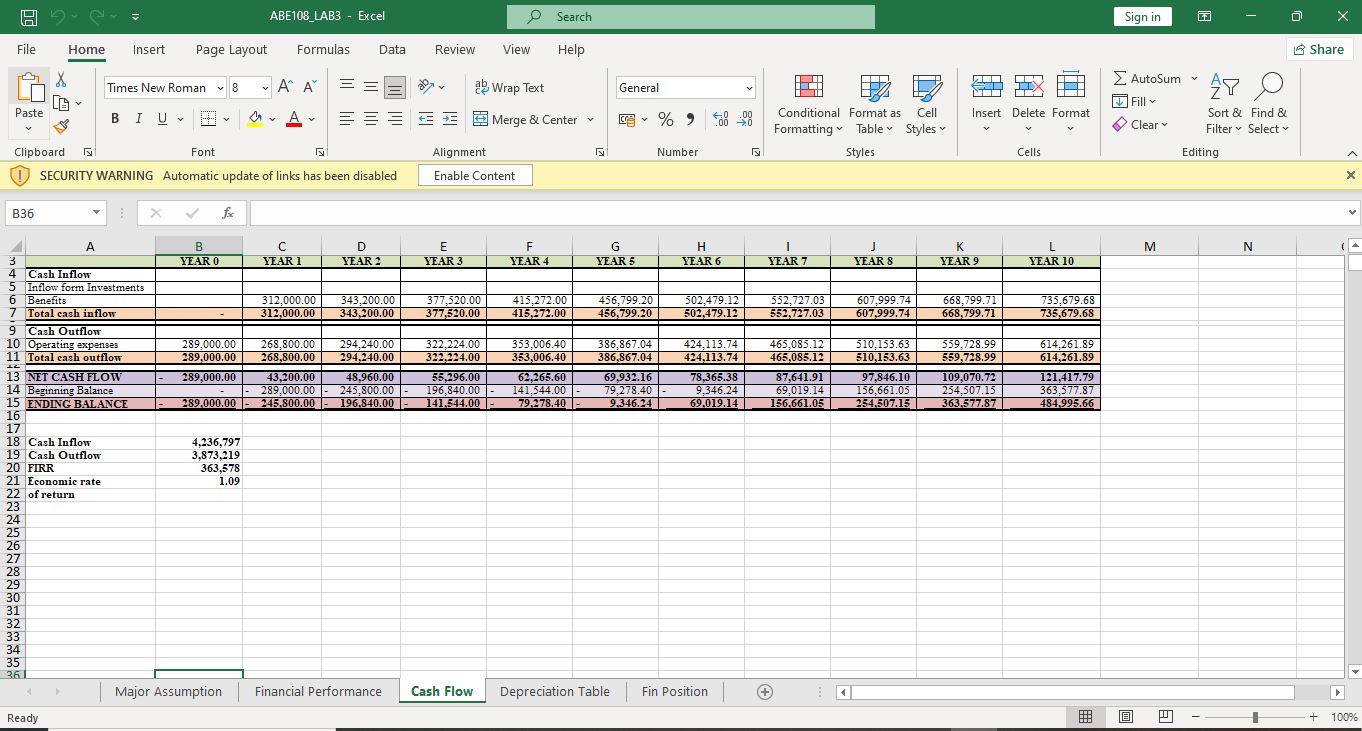Image resolution: width=1362 pixels, height=731 pixels.
Task: Open the Name Box dropdown arrow
Action: [x=94, y=213]
